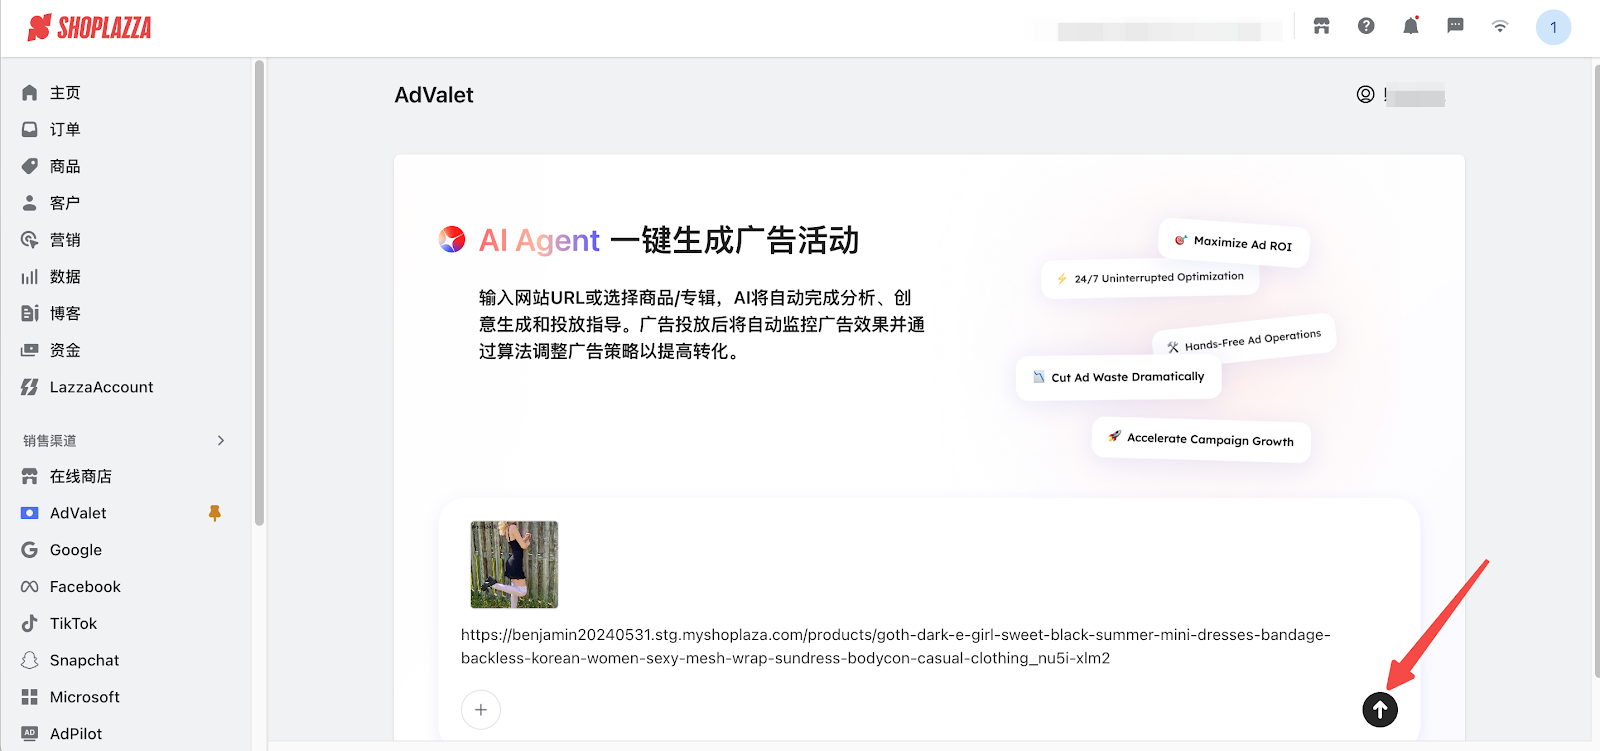Viewport: 1600px width, 751px height.
Task: Click the product URL text input field
Action: [895, 647]
